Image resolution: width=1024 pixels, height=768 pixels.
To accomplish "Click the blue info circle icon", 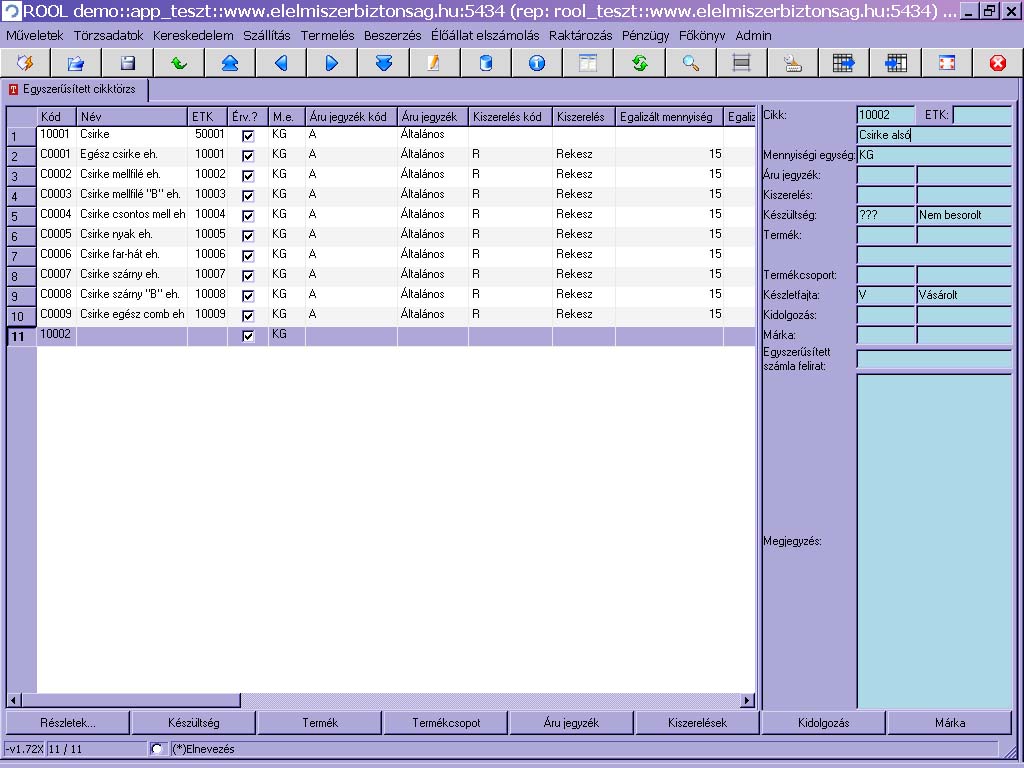I will click(x=537, y=63).
